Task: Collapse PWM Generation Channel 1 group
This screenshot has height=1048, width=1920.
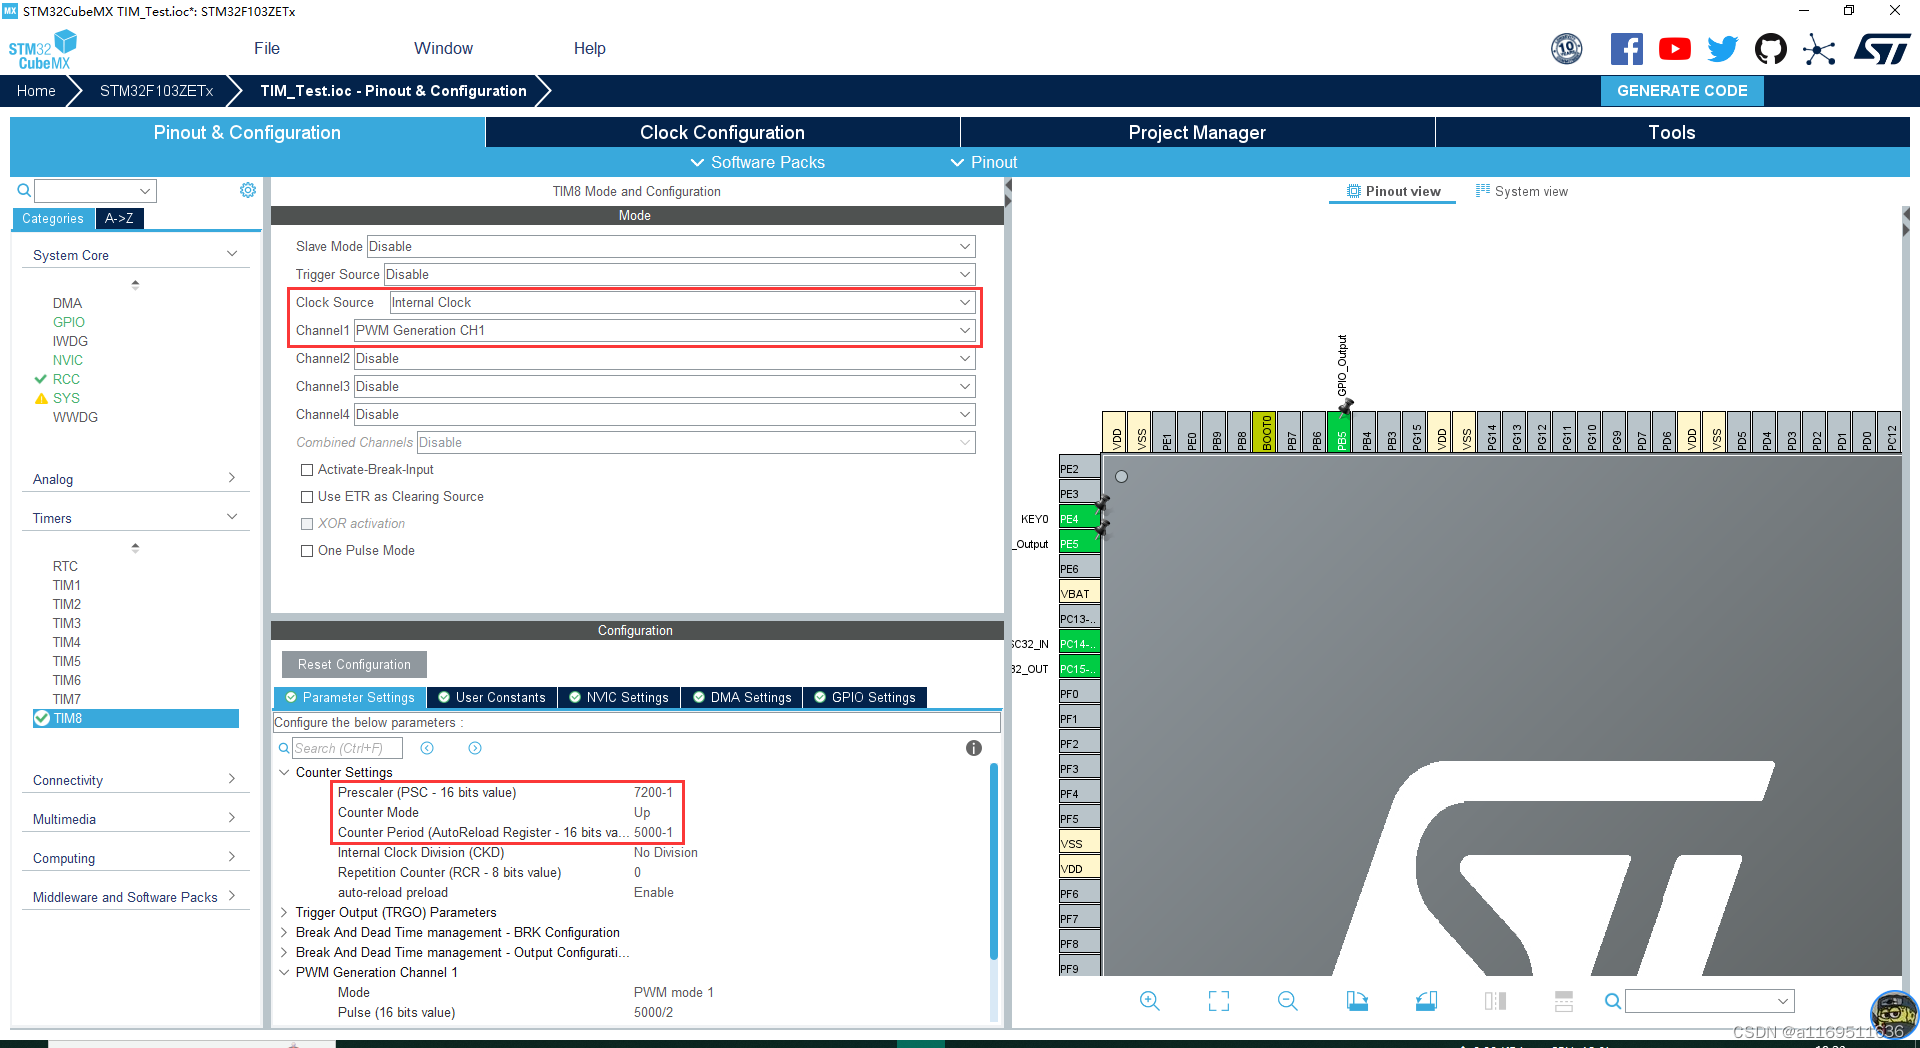Action: [284, 972]
